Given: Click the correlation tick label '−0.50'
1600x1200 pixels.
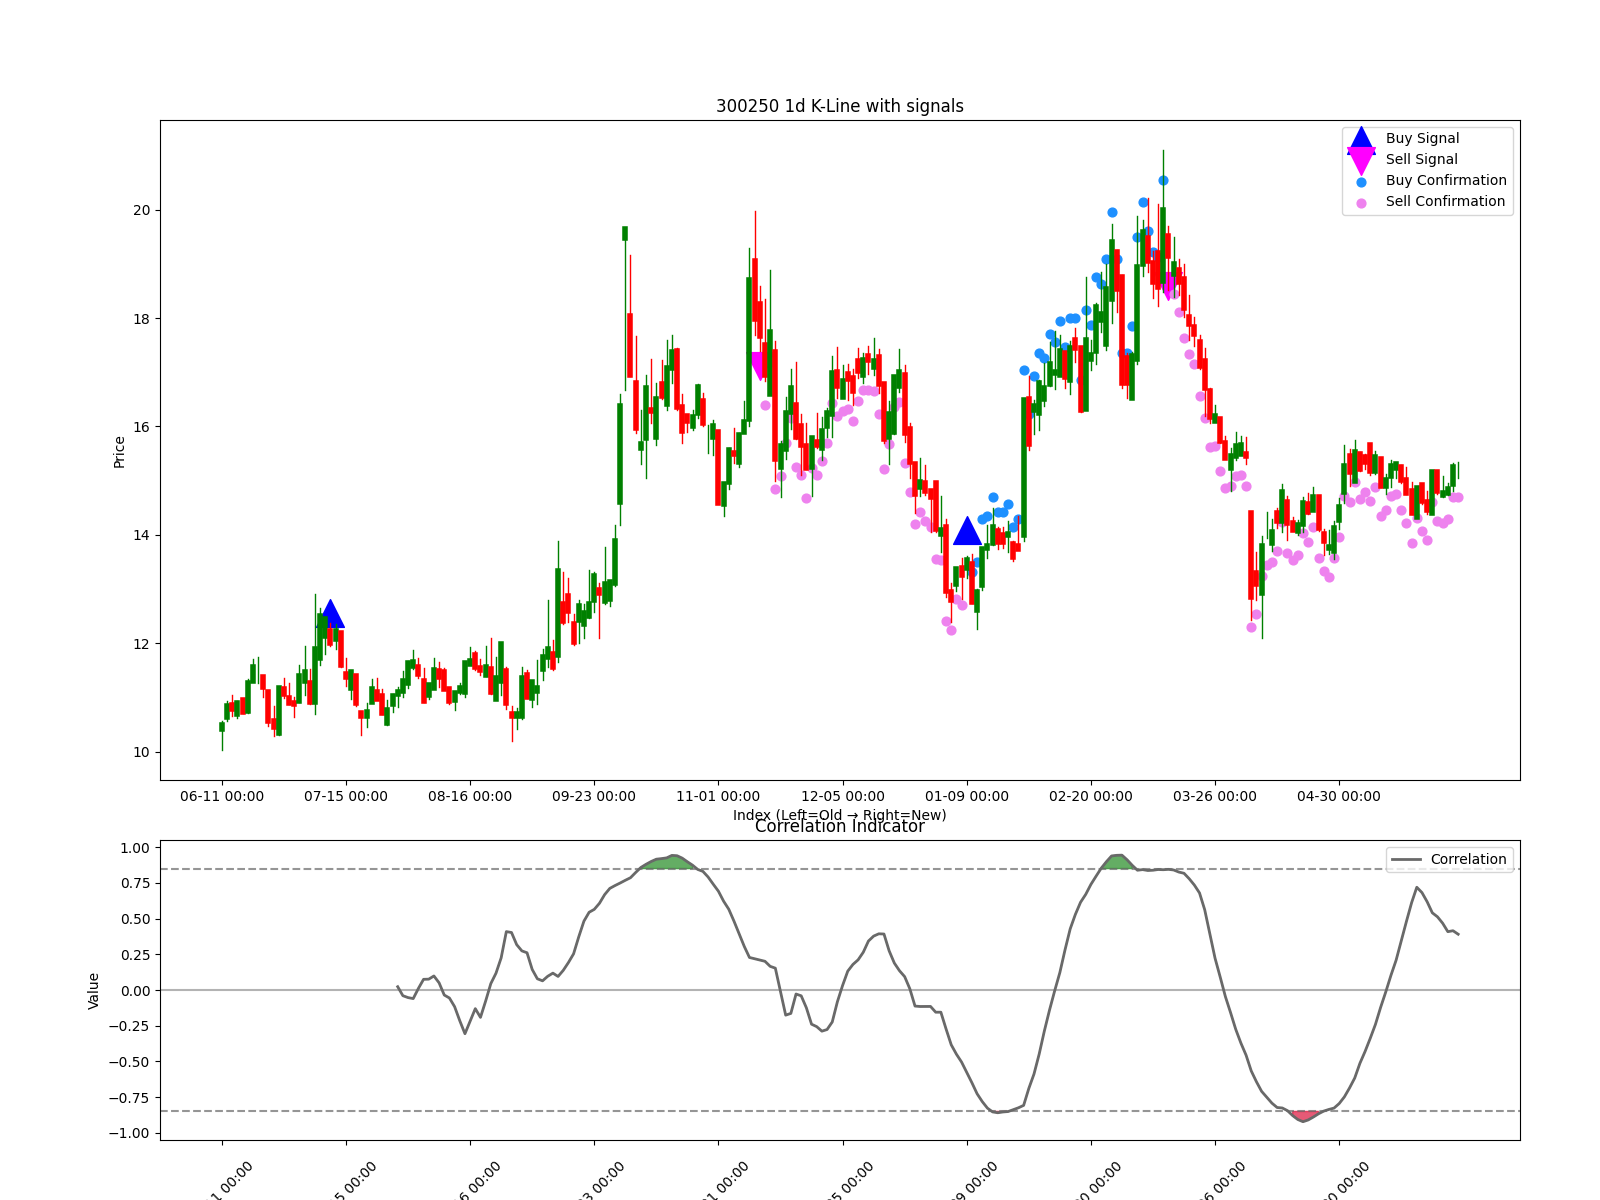Looking at the screenshot, I should point(130,1062).
